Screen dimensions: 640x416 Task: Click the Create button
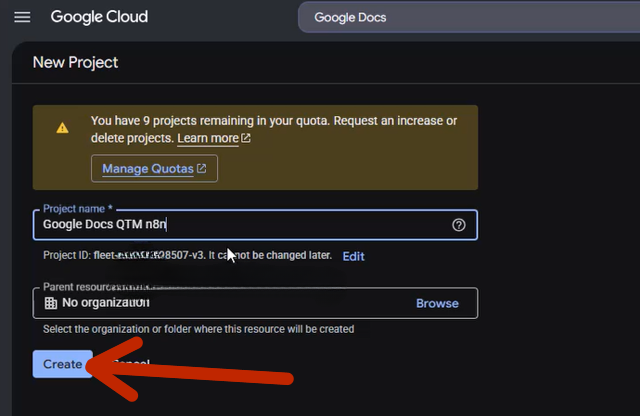63,364
